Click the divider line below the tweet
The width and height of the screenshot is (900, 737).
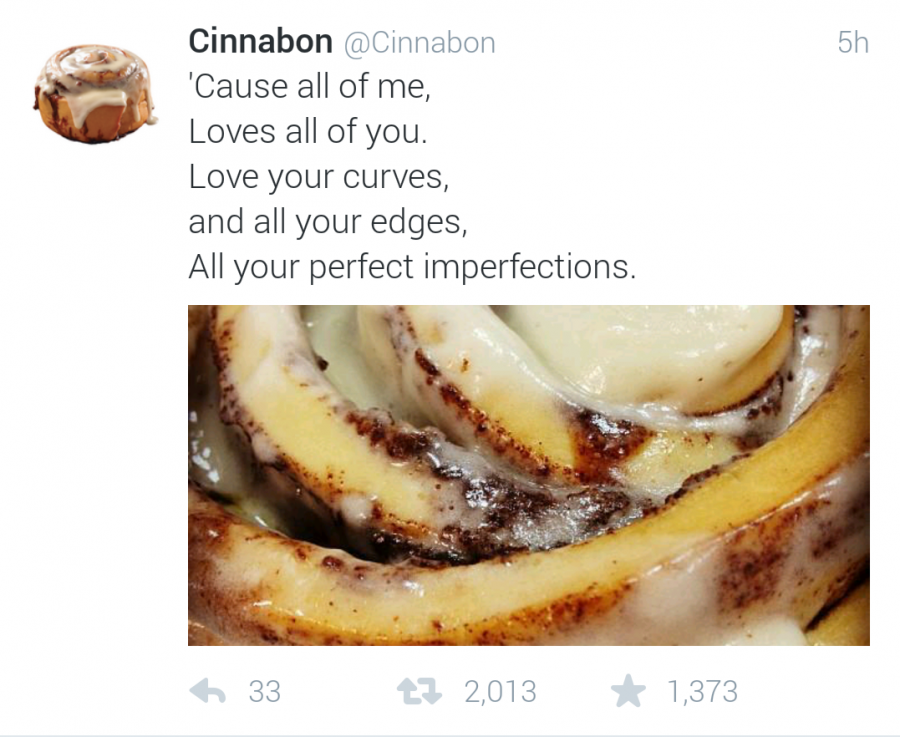click(x=450, y=735)
